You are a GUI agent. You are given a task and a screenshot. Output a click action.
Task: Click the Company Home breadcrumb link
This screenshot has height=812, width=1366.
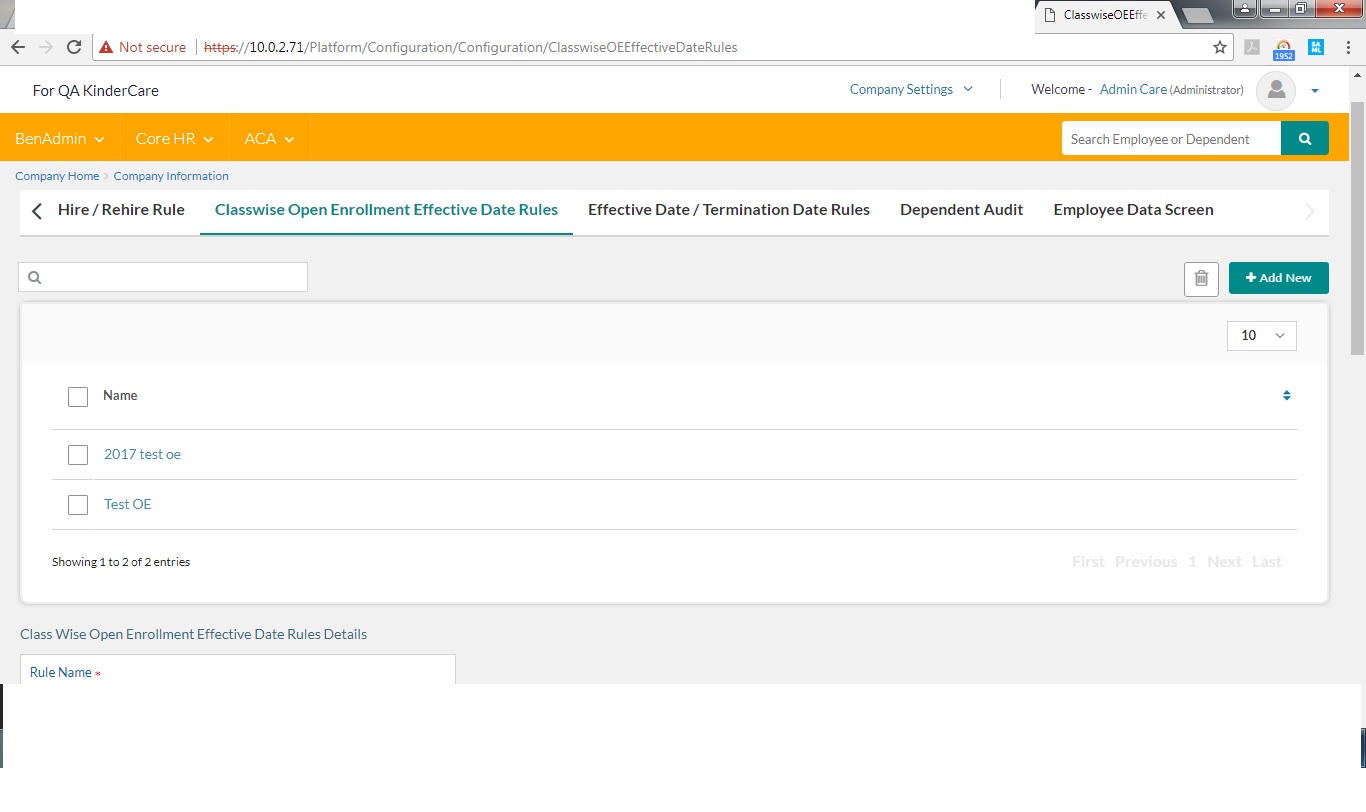point(57,176)
